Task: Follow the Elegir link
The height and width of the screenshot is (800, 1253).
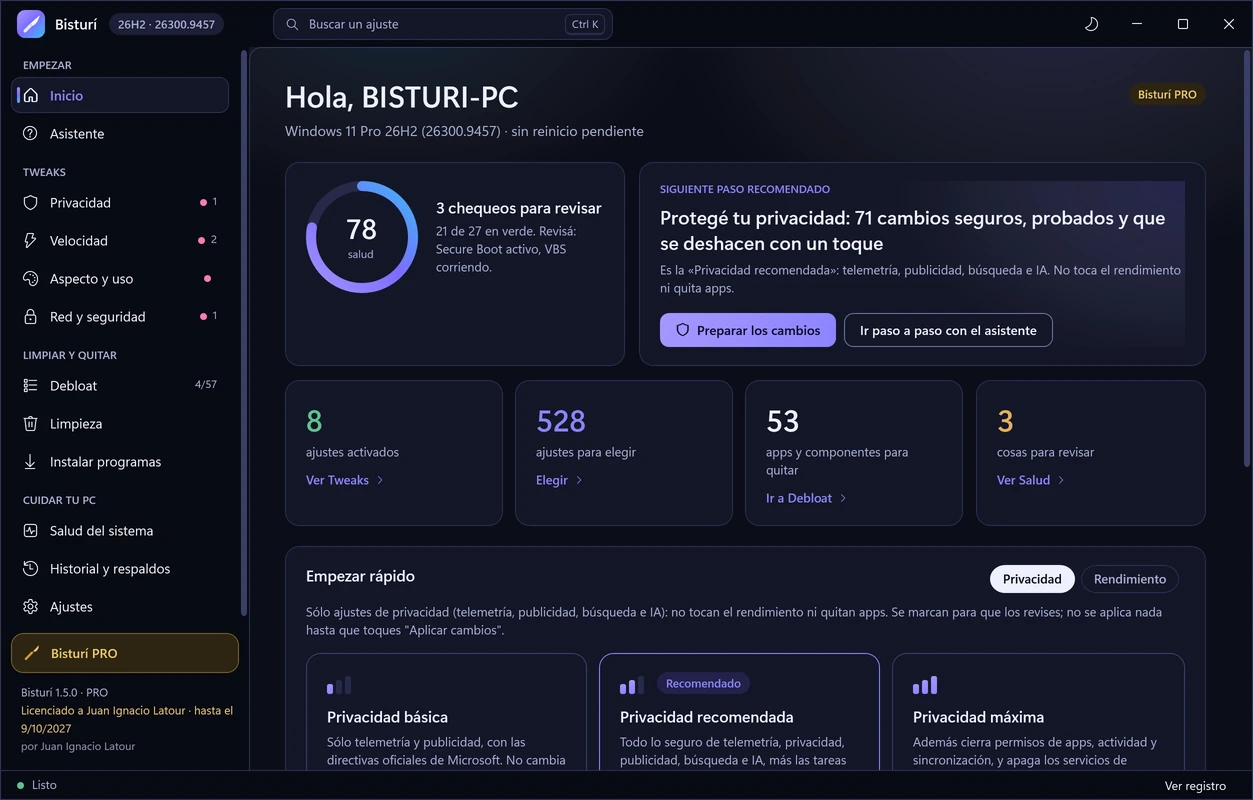Action: point(560,480)
